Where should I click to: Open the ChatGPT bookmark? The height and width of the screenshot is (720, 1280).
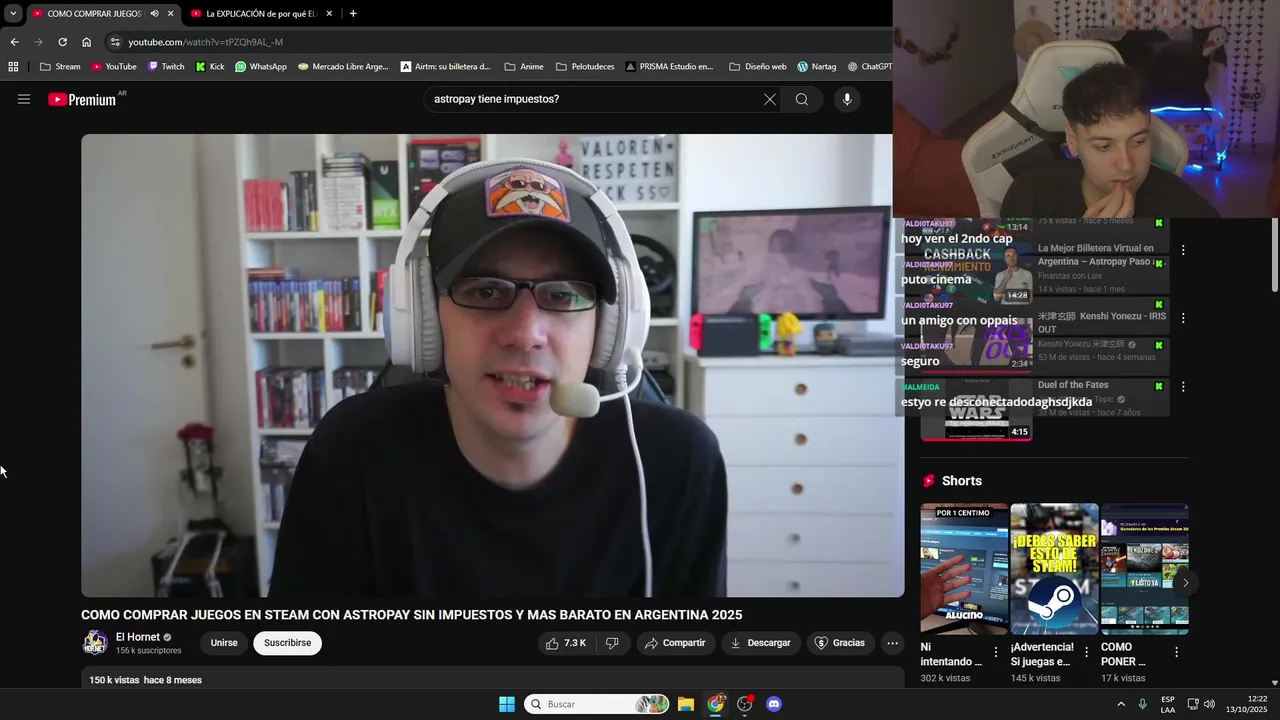tap(869, 67)
